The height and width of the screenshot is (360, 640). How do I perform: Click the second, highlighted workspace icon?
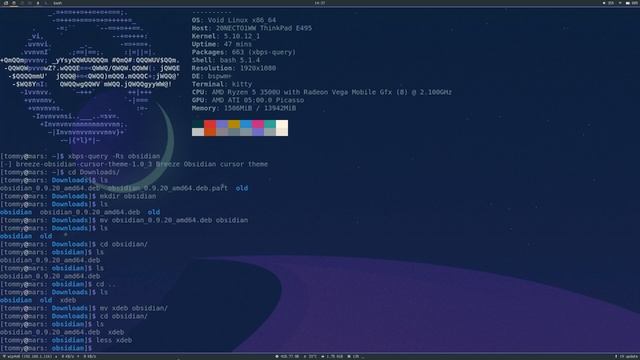14,3
